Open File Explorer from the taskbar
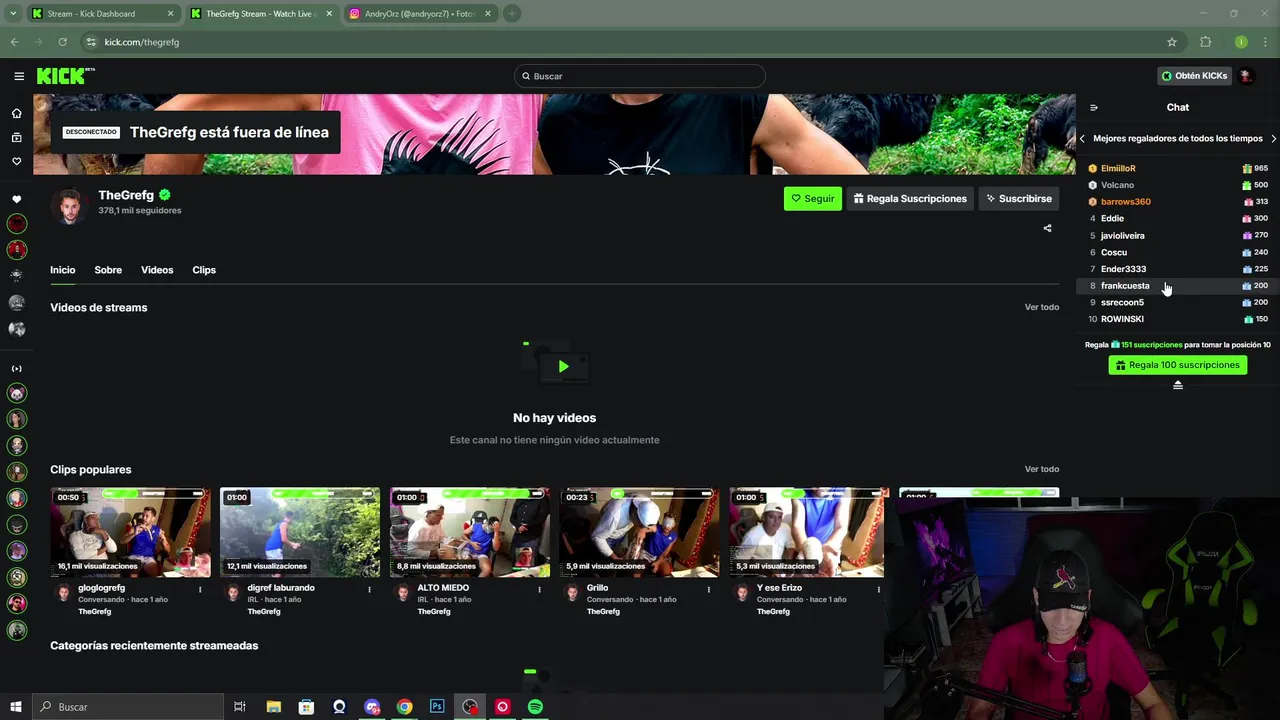The width and height of the screenshot is (1280, 720). point(273,707)
